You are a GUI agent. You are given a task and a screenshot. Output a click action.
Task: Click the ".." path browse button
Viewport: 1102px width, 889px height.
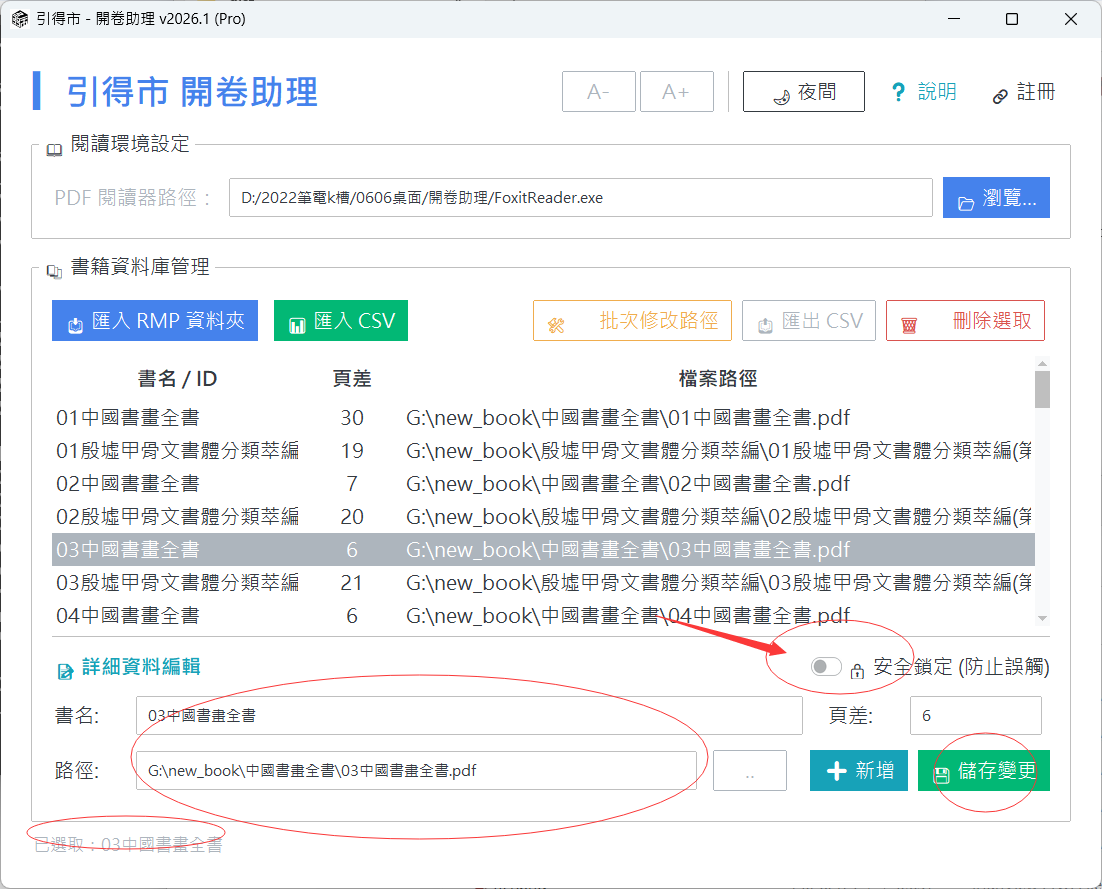tap(749, 771)
